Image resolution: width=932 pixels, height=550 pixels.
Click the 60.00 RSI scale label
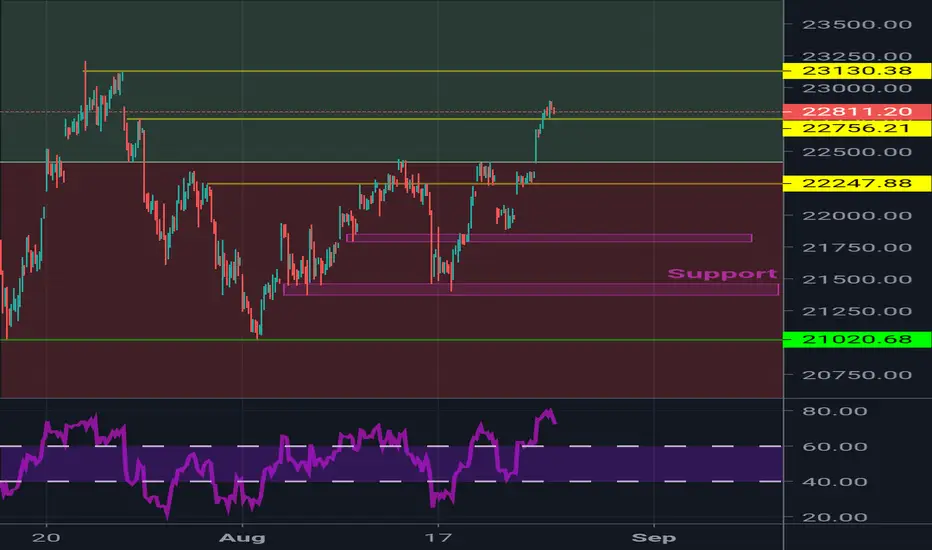point(835,447)
